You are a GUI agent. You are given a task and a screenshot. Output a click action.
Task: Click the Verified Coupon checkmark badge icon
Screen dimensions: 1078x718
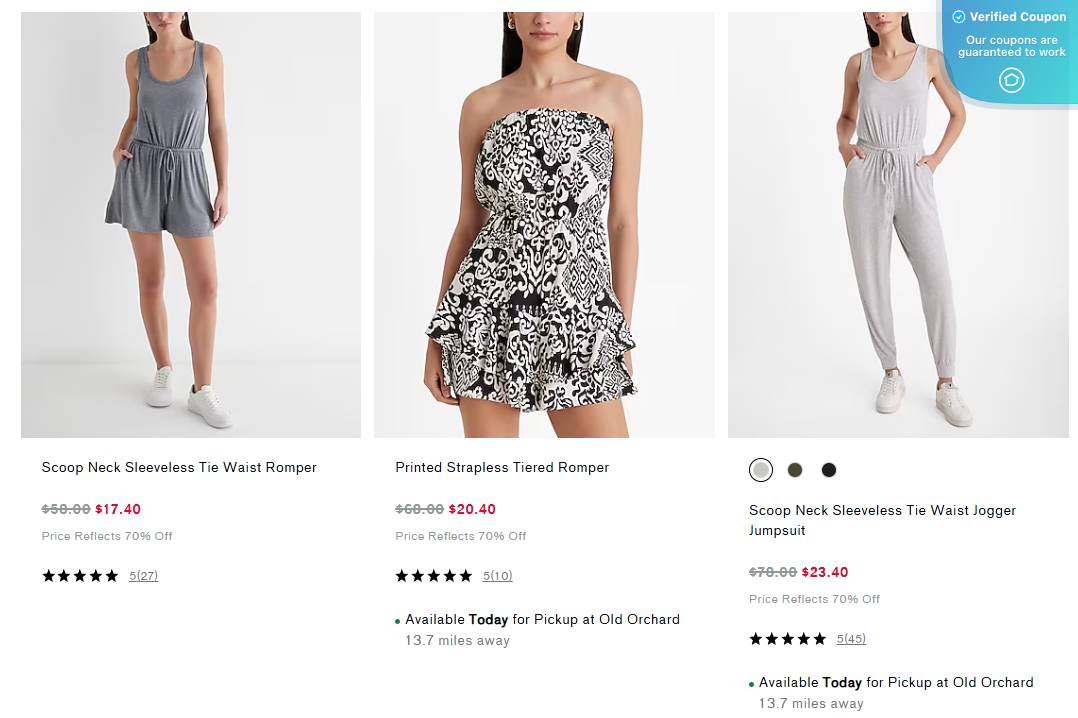tap(958, 16)
